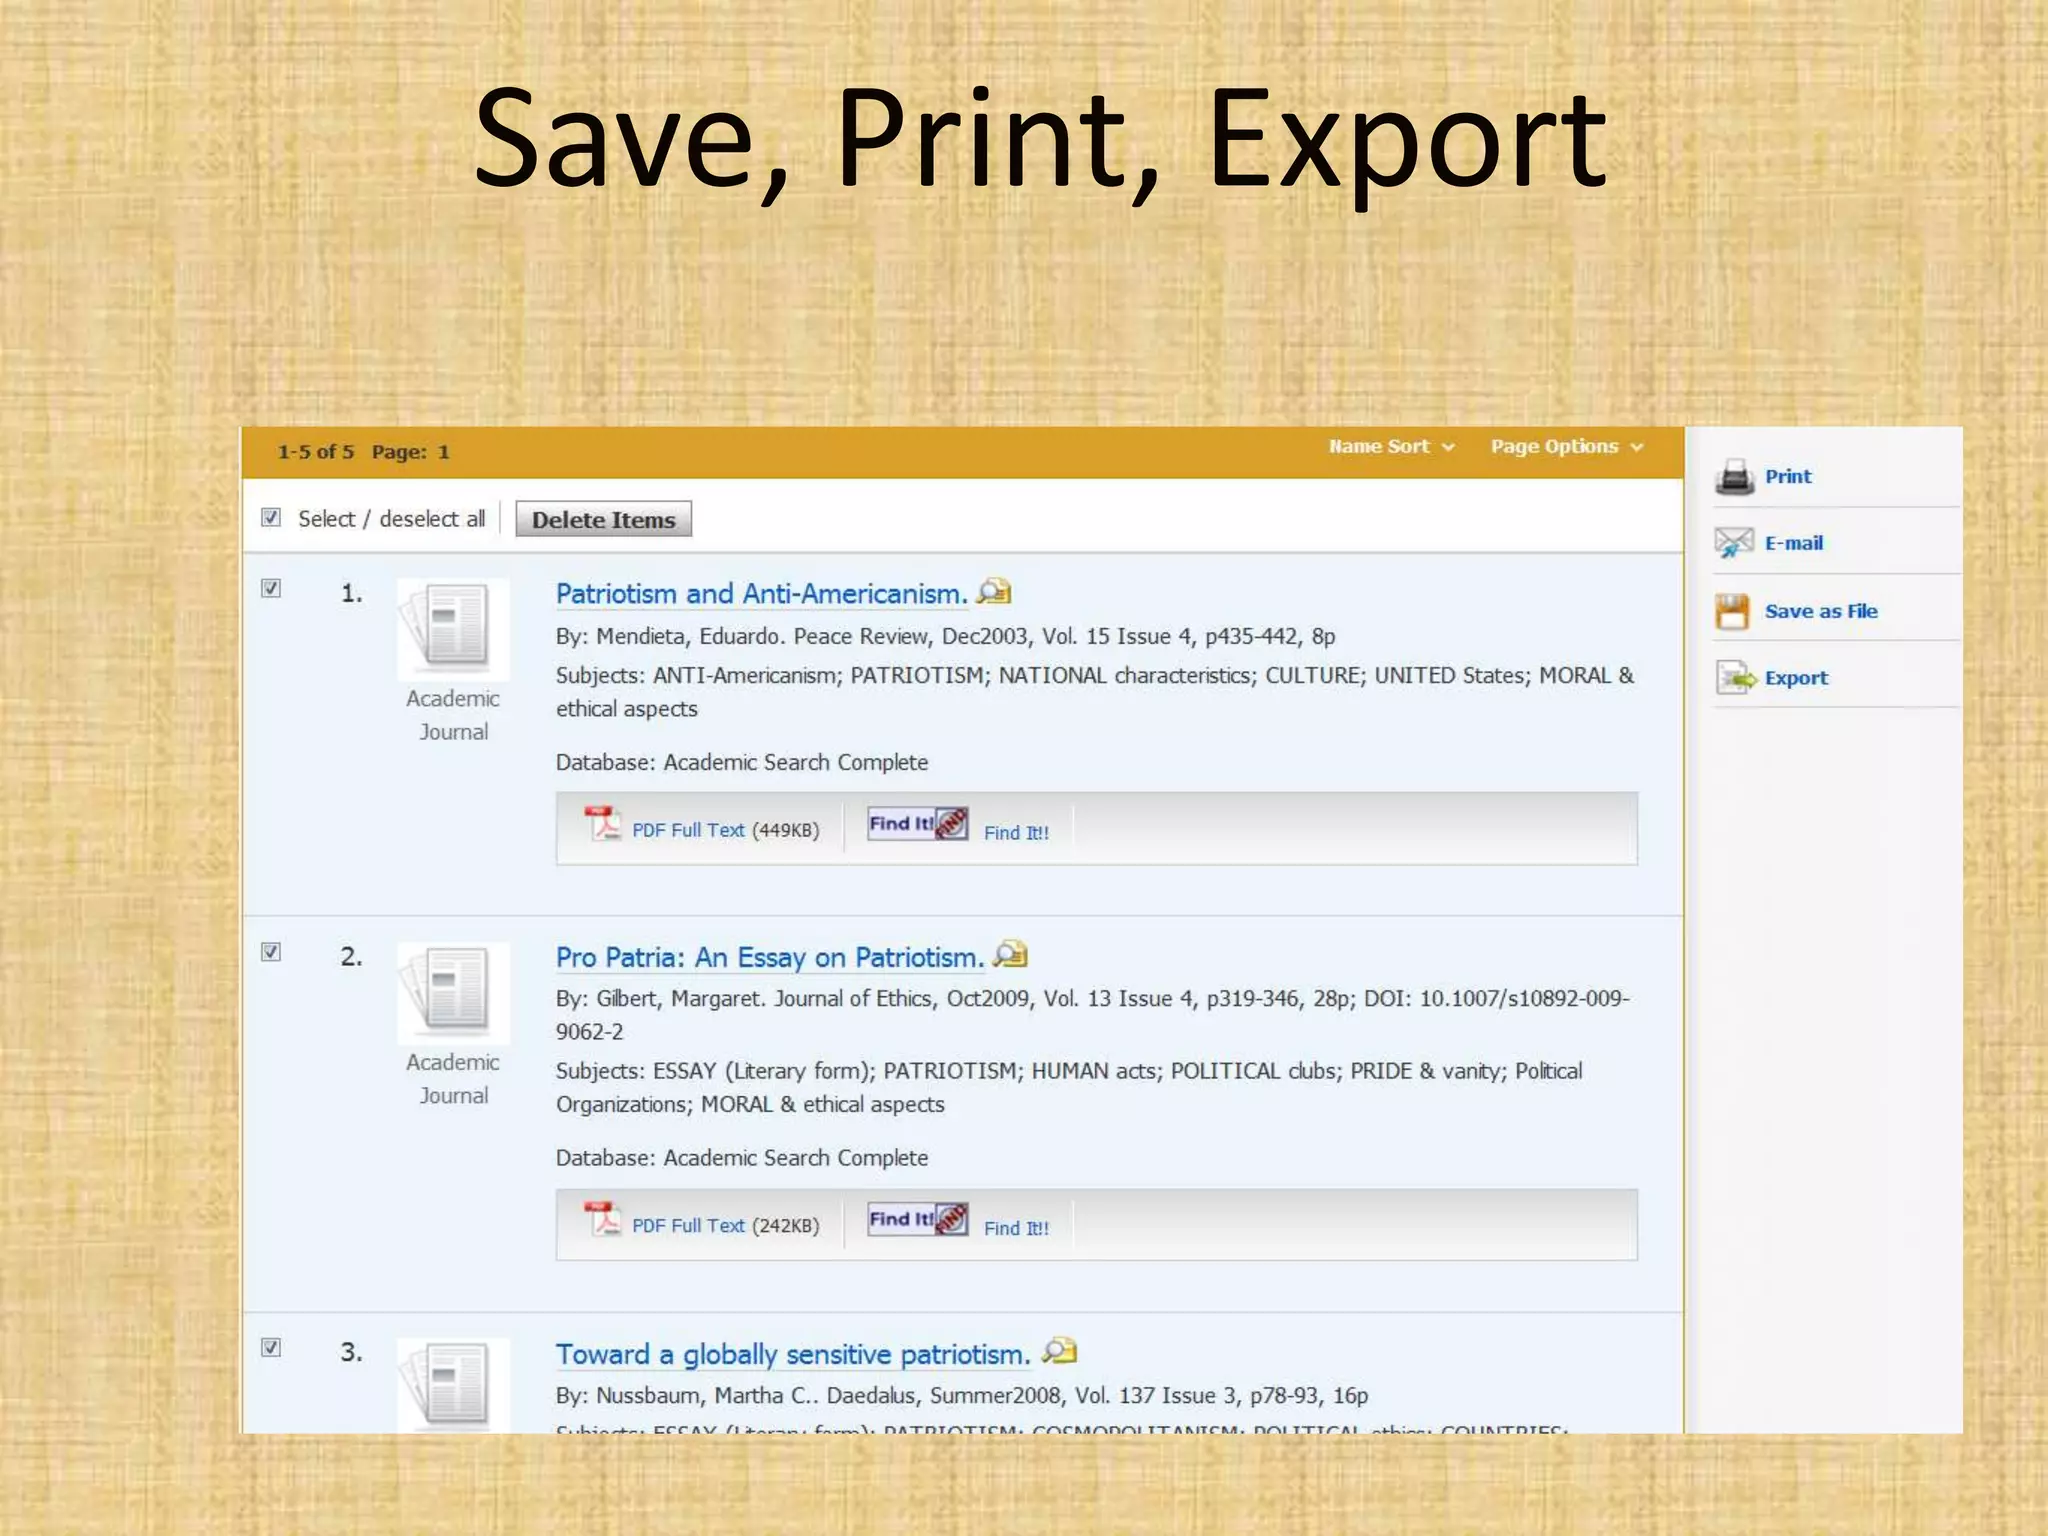Image resolution: width=2048 pixels, height=1536 pixels.
Task: Click the Export arrow icon
Action: [x=1736, y=678]
